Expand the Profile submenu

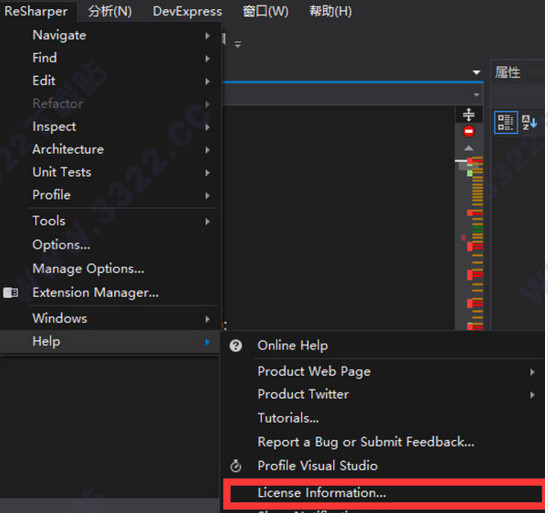tap(110, 195)
